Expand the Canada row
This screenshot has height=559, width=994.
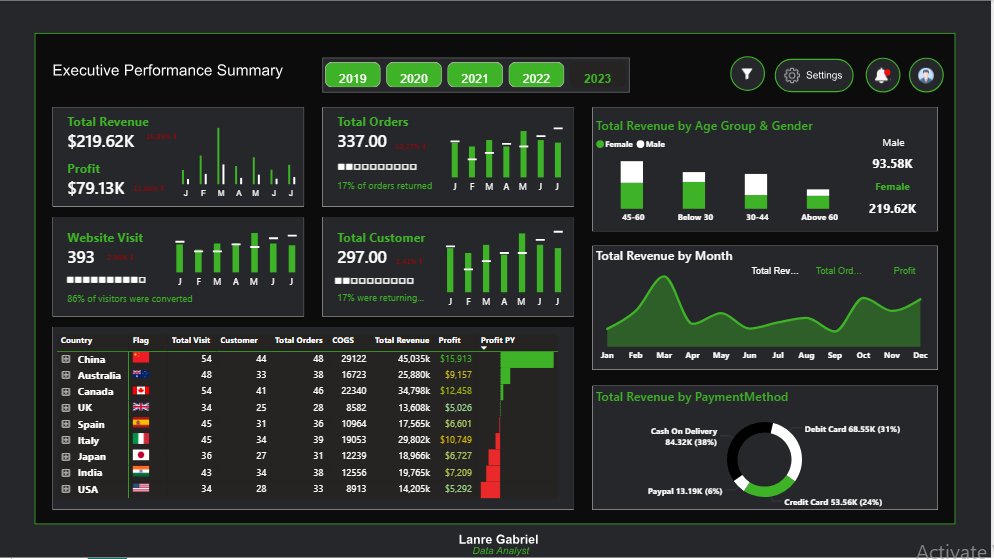(65, 392)
